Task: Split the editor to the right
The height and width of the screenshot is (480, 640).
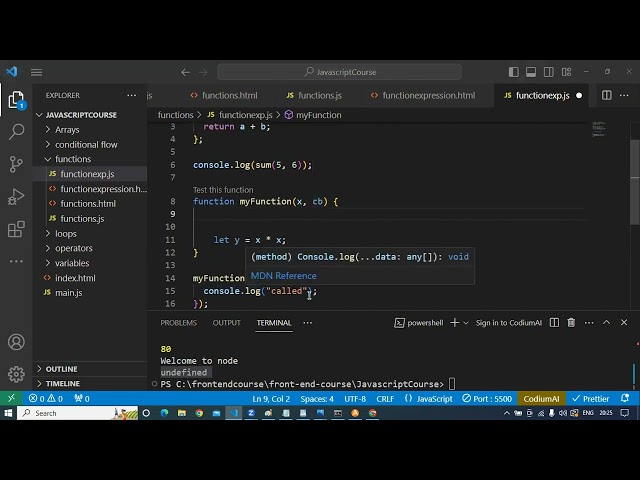Action: (607, 95)
